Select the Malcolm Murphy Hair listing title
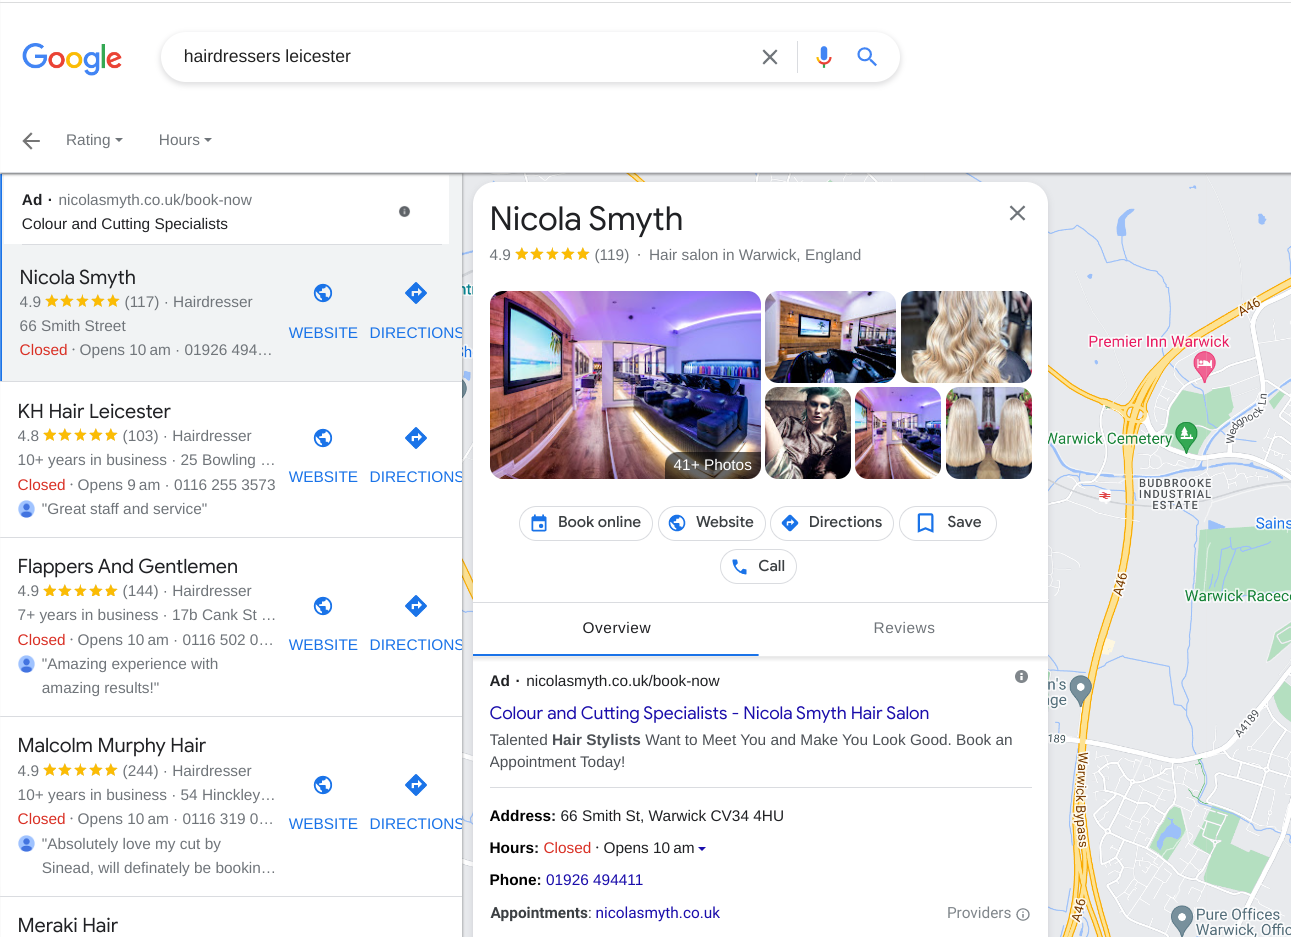 (x=112, y=745)
